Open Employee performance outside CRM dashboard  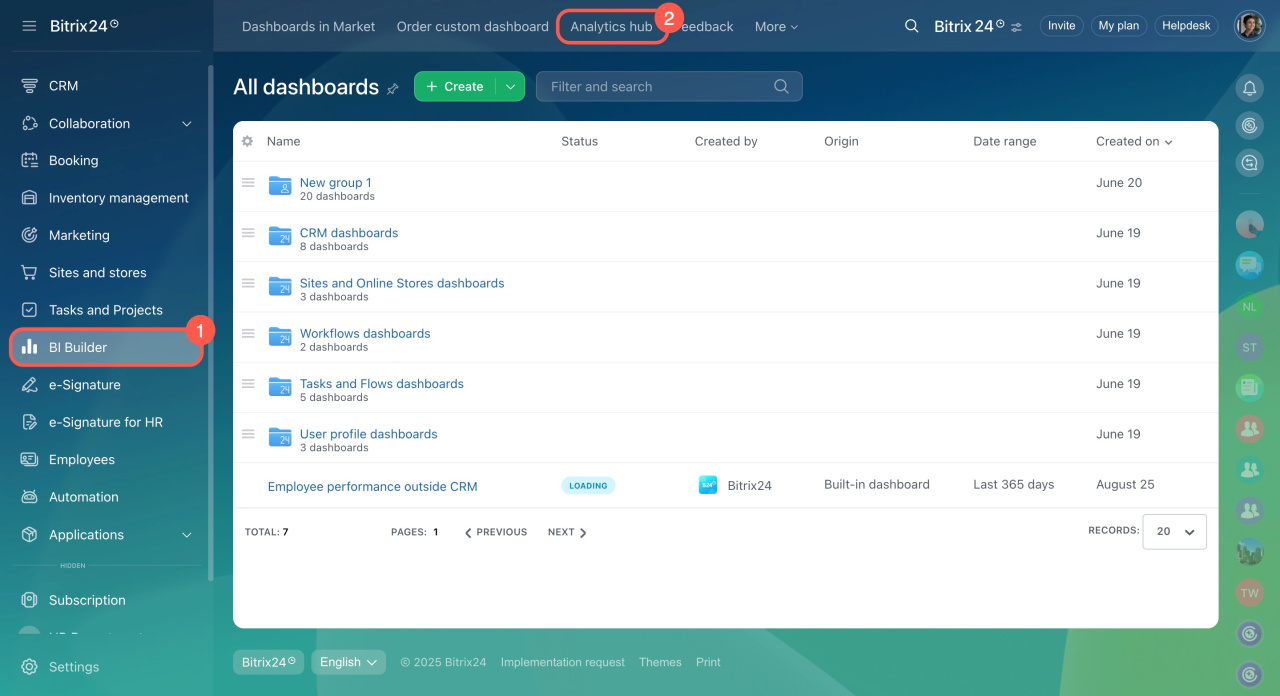[x=372, y=487]
